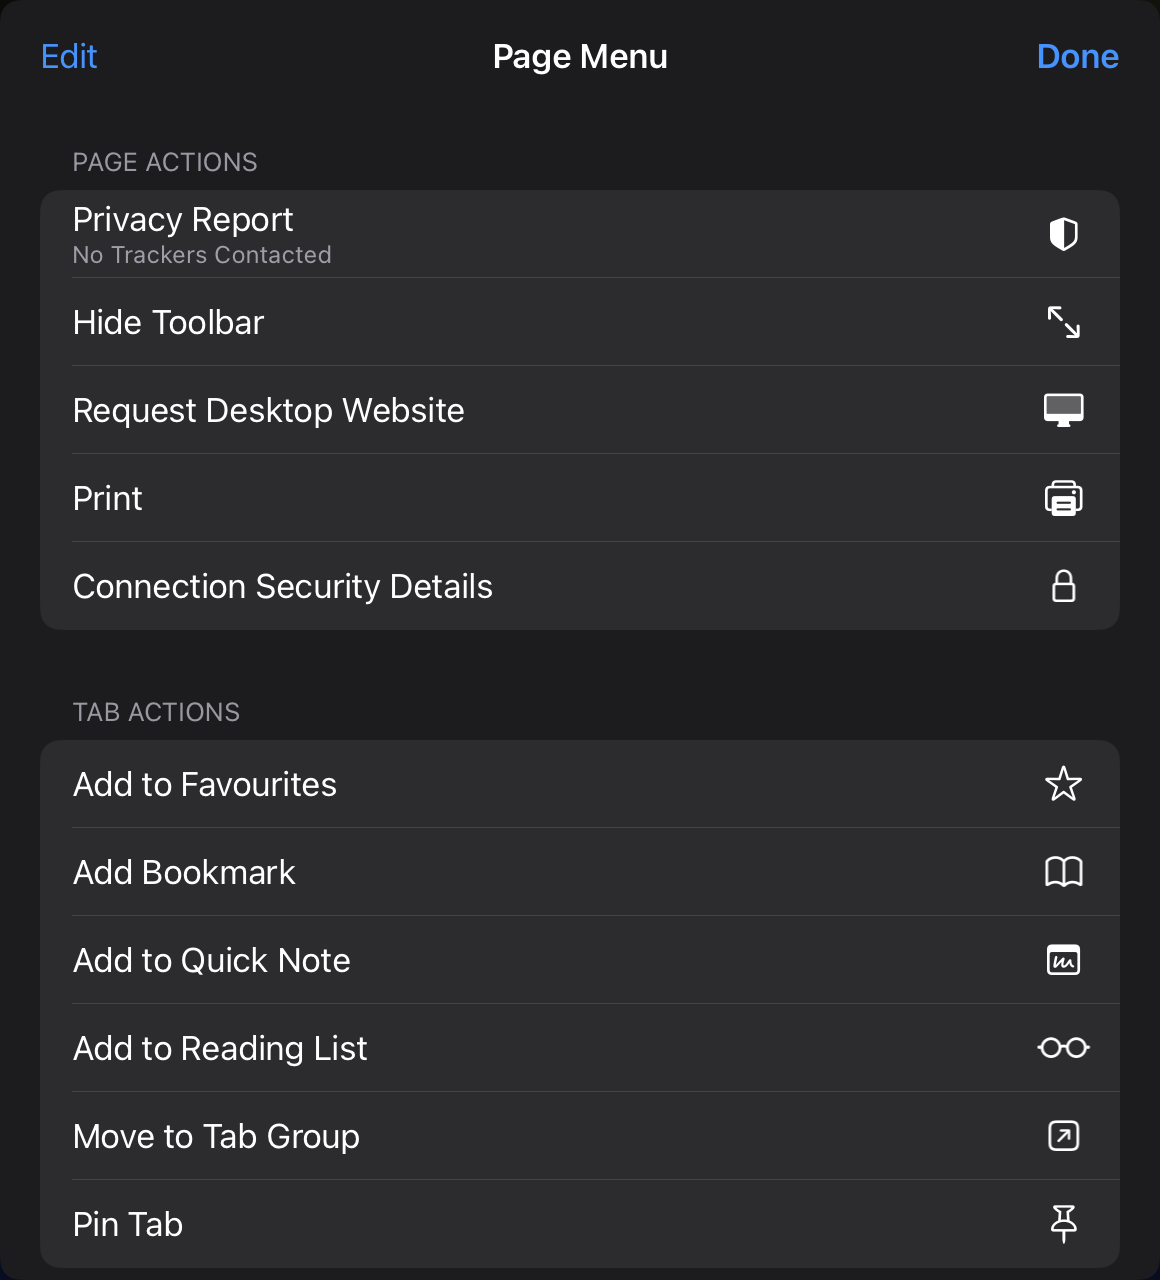Select Pin Tab label

(128, 1225)
